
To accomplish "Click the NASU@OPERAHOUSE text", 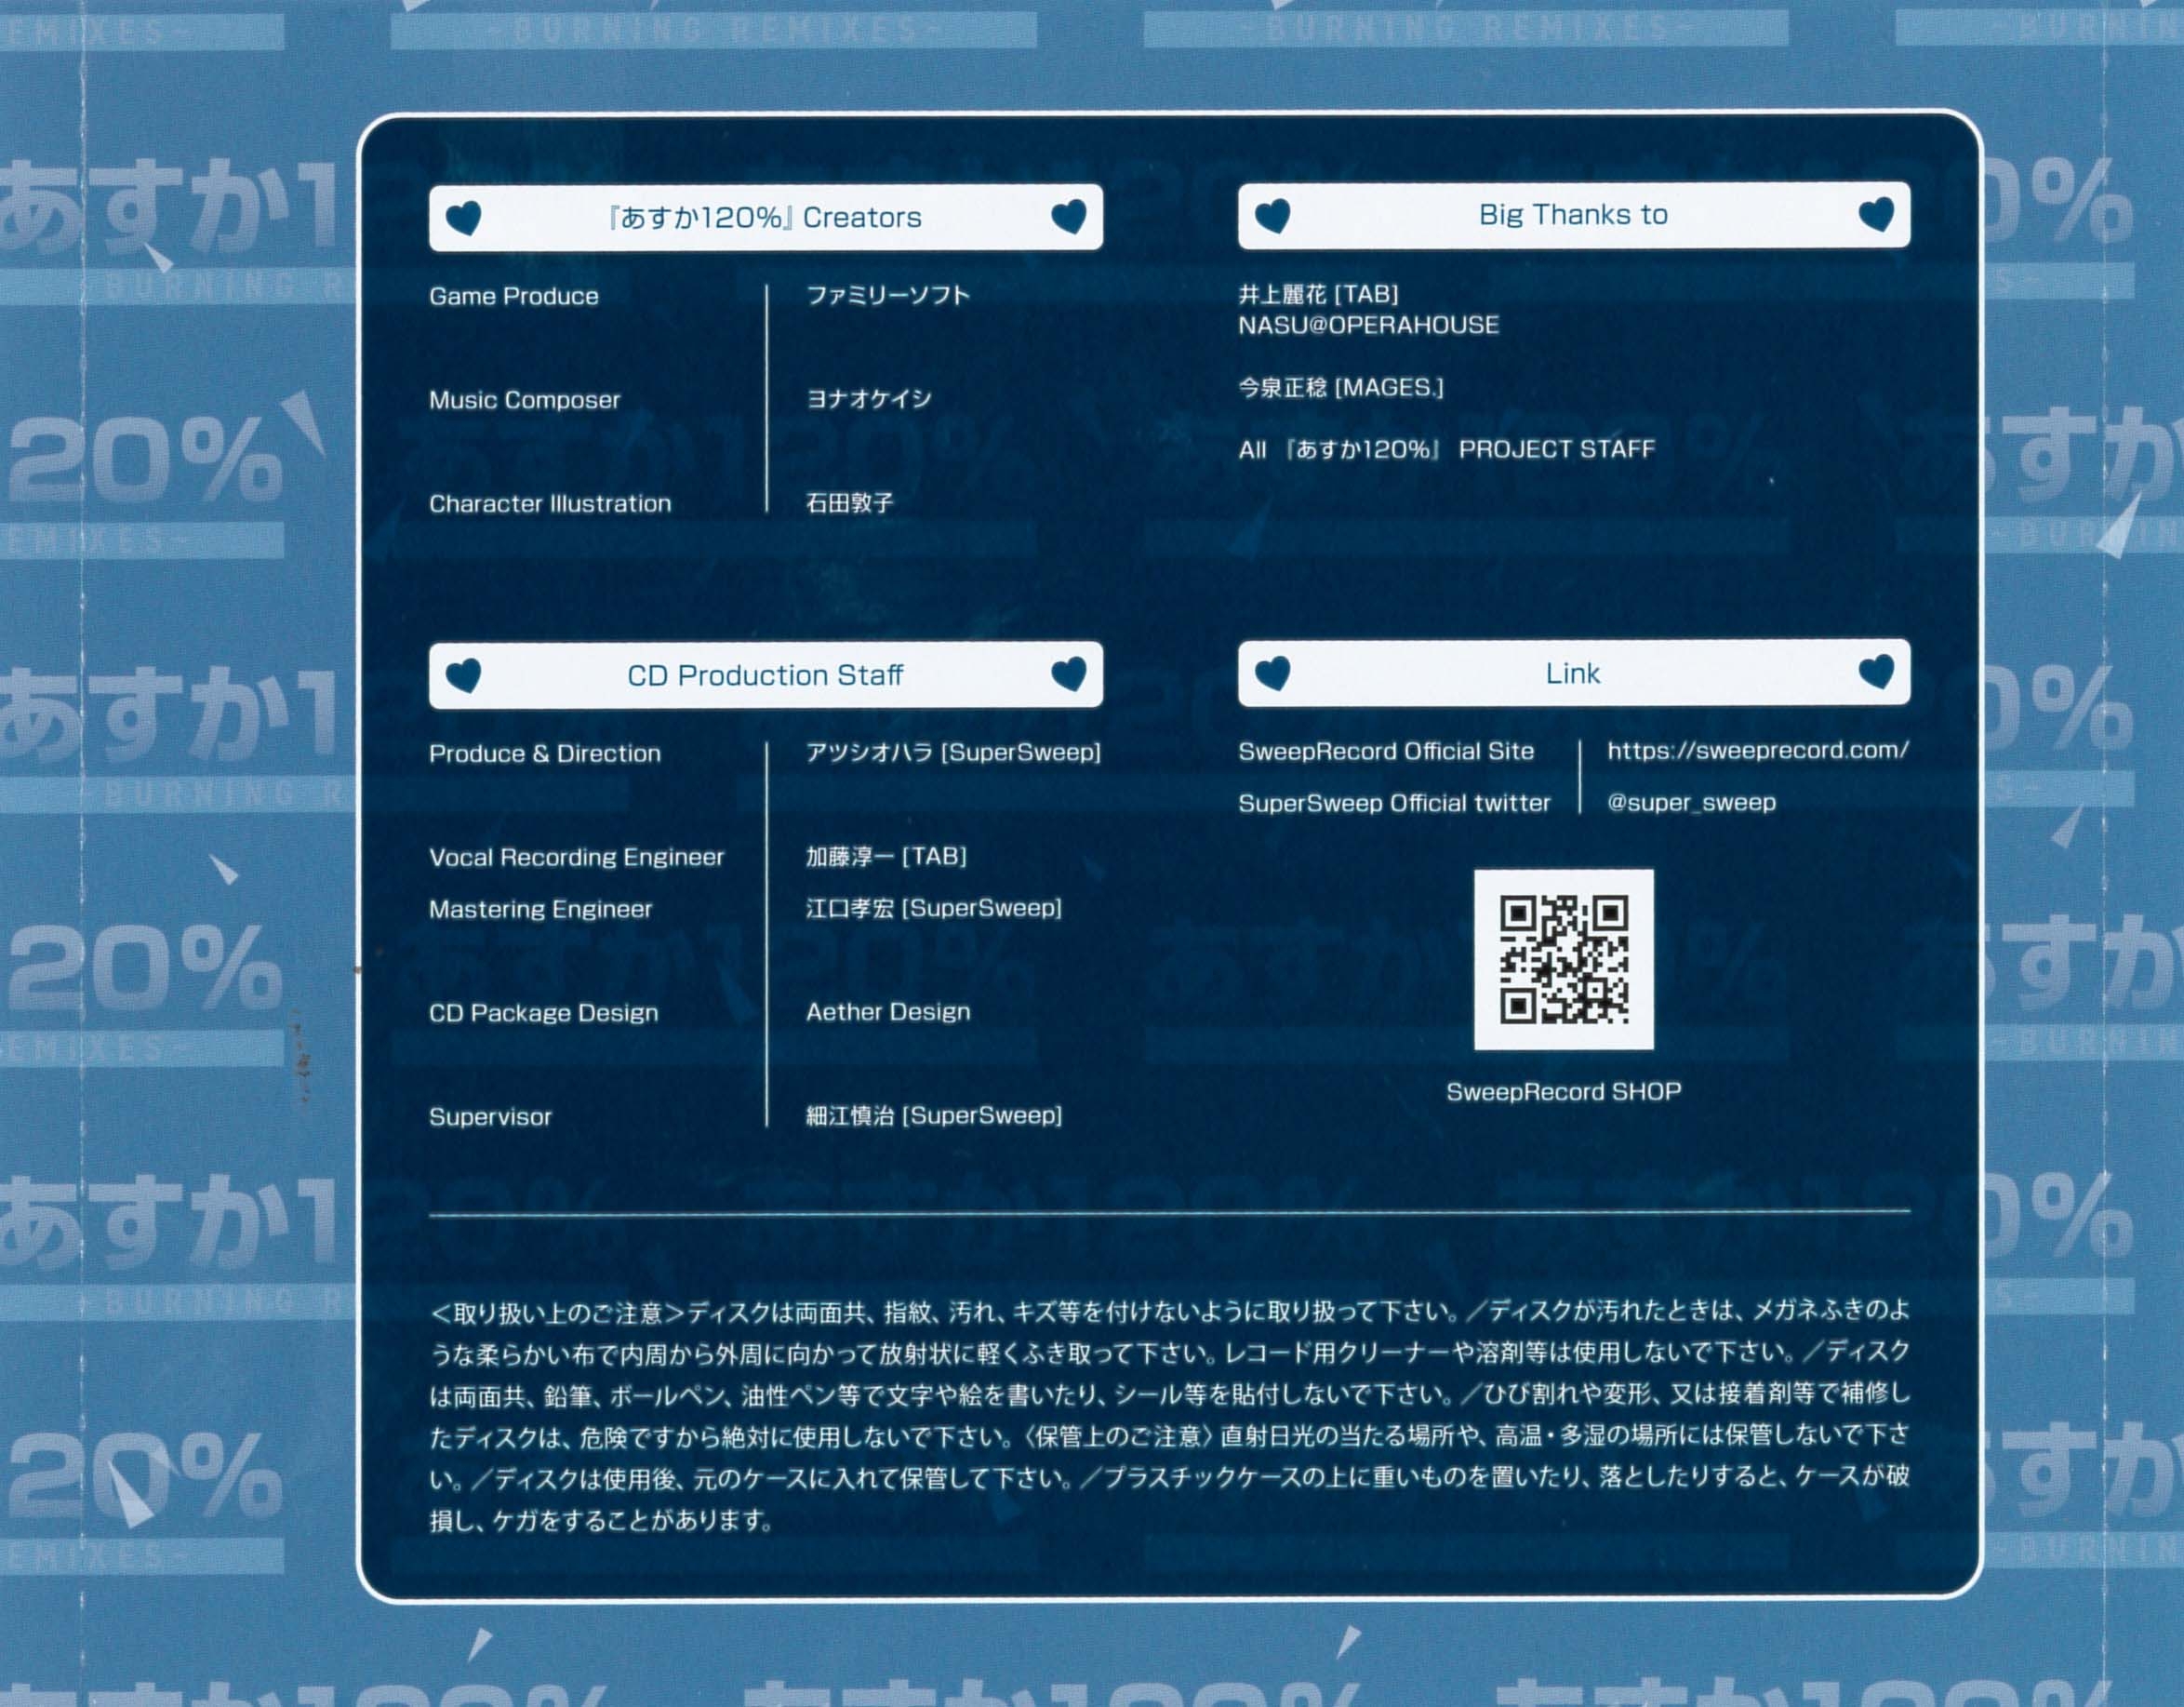I will click(1369, 325).
